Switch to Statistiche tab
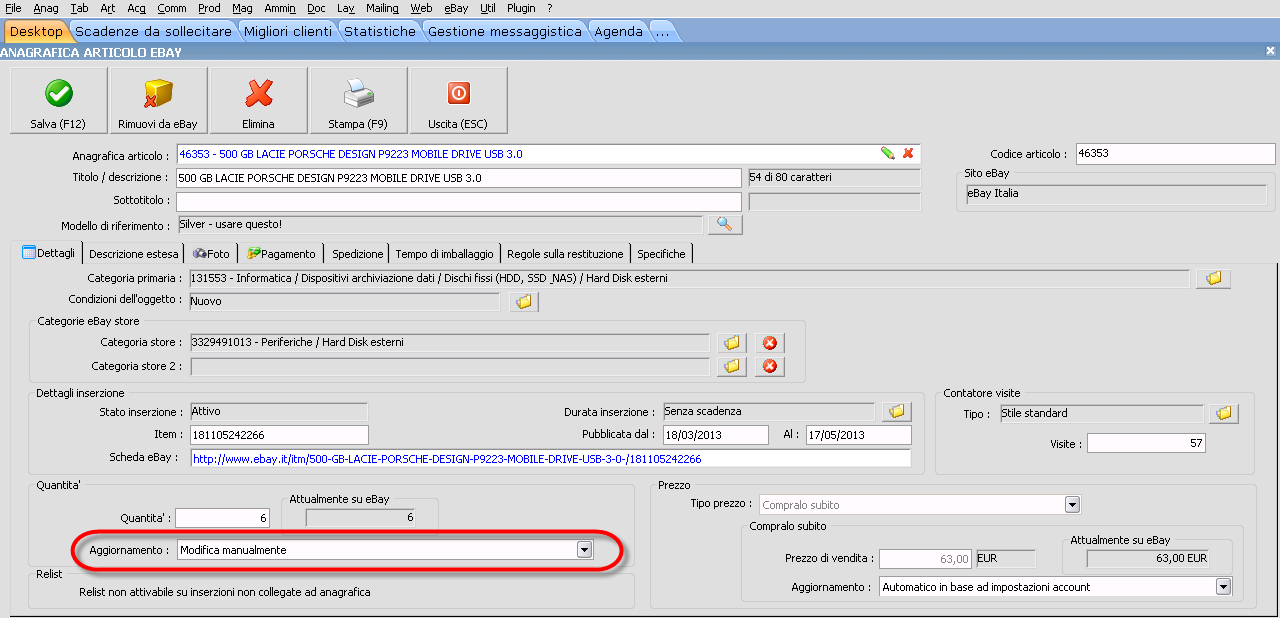The width and height of the screenshot is (1280, 618). click(x=380, y=32)
